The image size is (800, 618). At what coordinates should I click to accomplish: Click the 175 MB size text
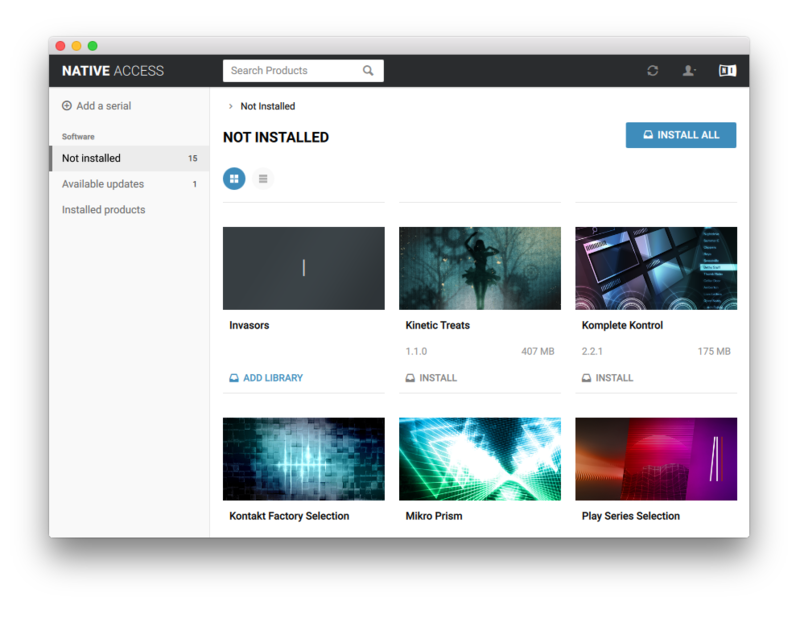pyautogui.click(x=714, y=351)
